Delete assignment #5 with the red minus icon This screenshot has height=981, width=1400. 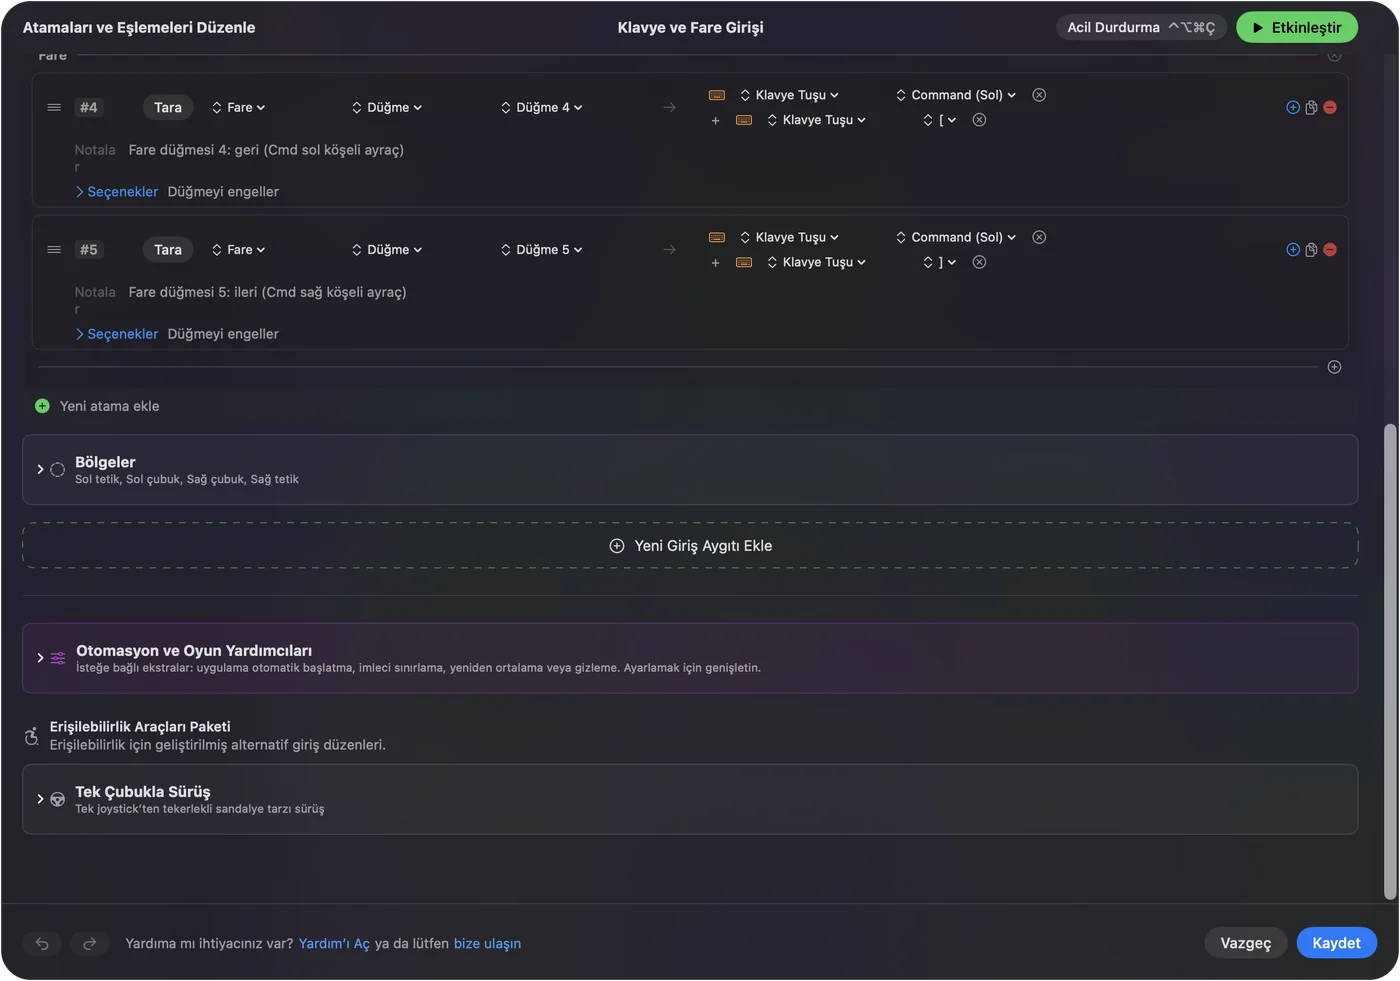[x=1330, y=249]
